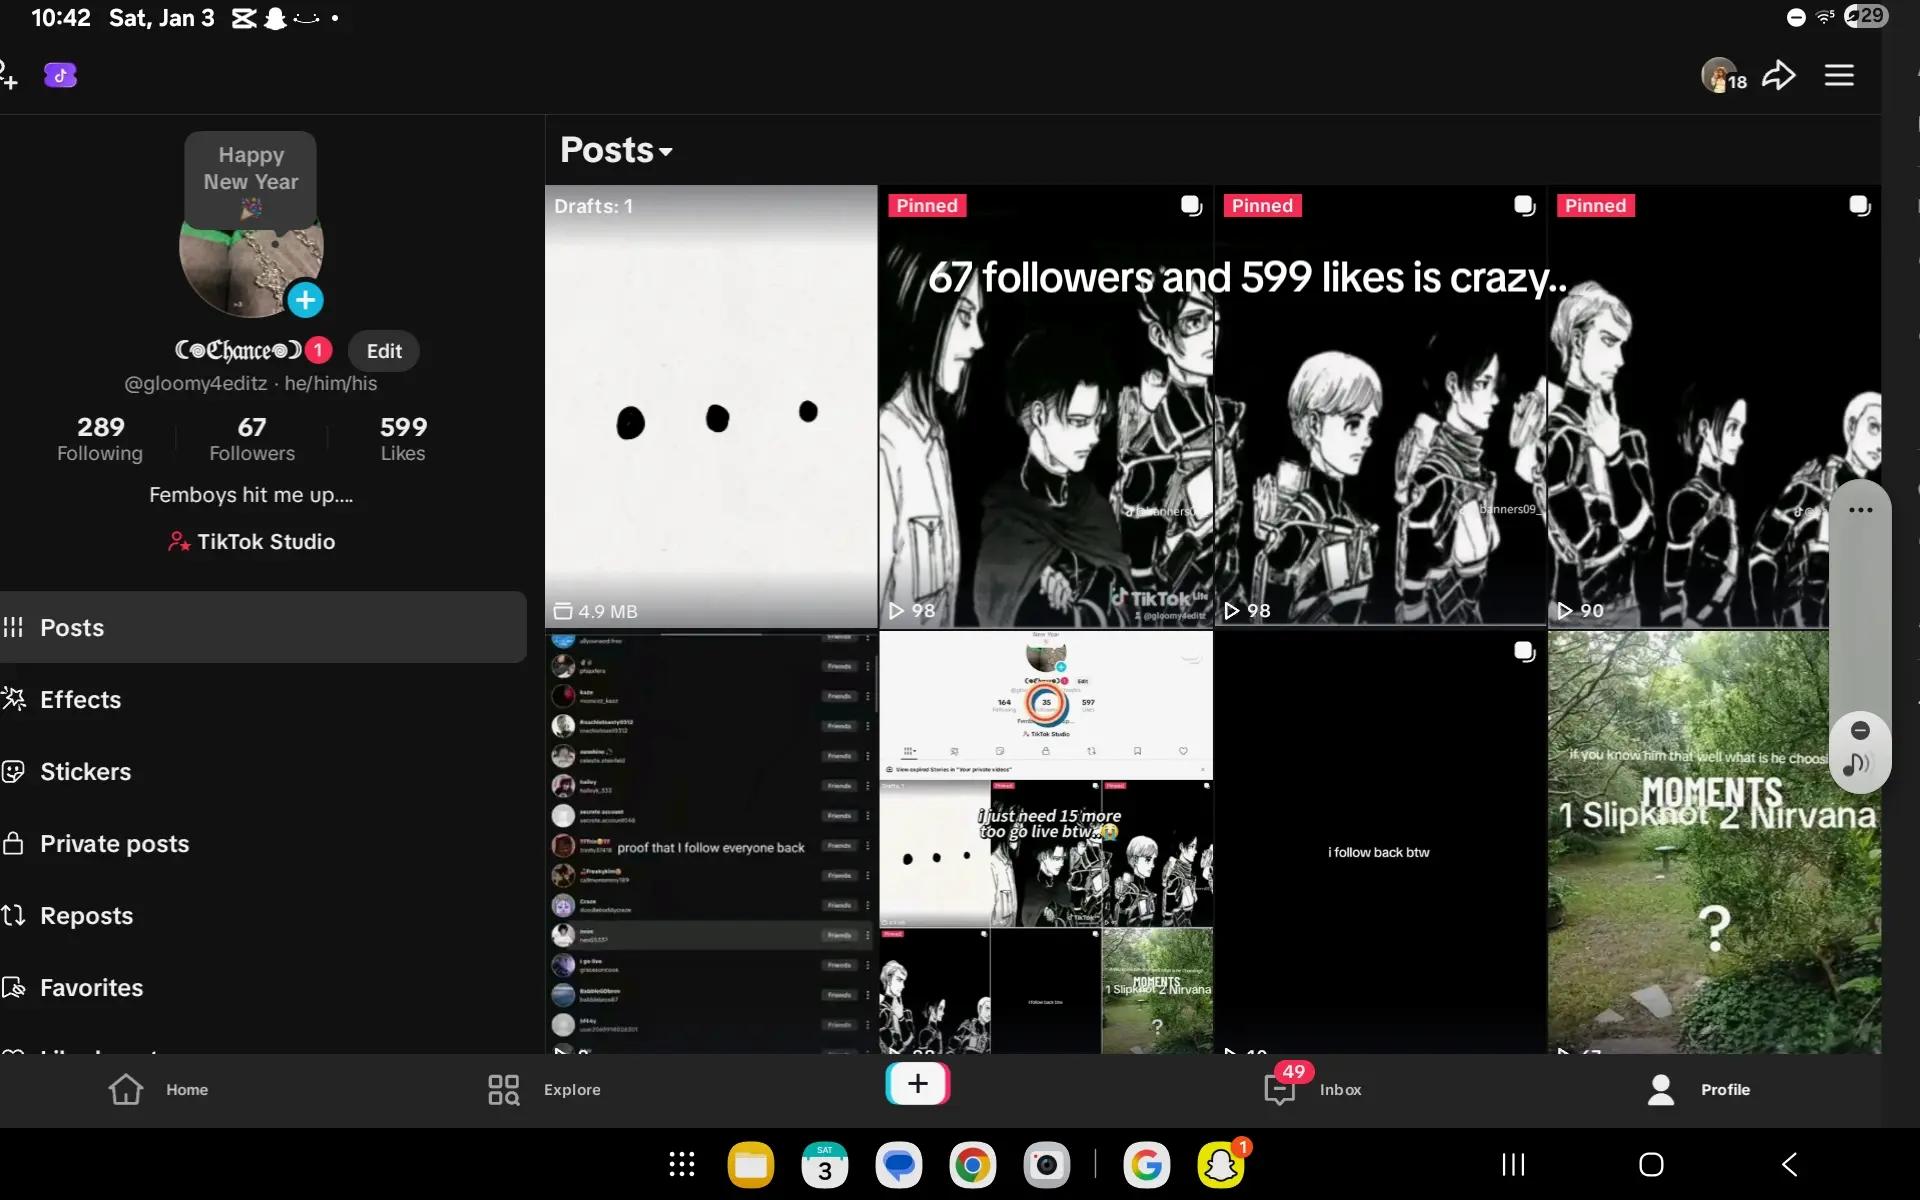Go to Home in bottom navigation
The width and height of the screenshot is (1920, 1200).
(x=158, y=1089)
